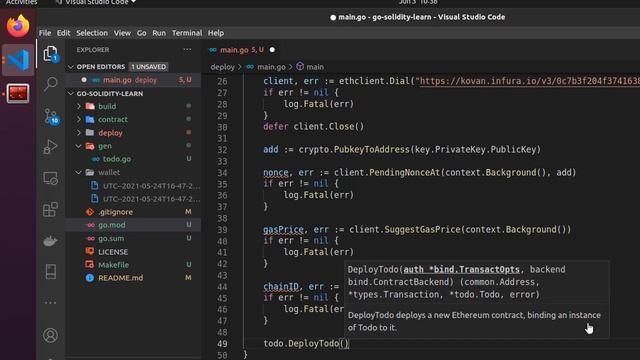Screen dimensions: 640x360
Task: Collapse the Open Editors section
Action: point(71,67)
